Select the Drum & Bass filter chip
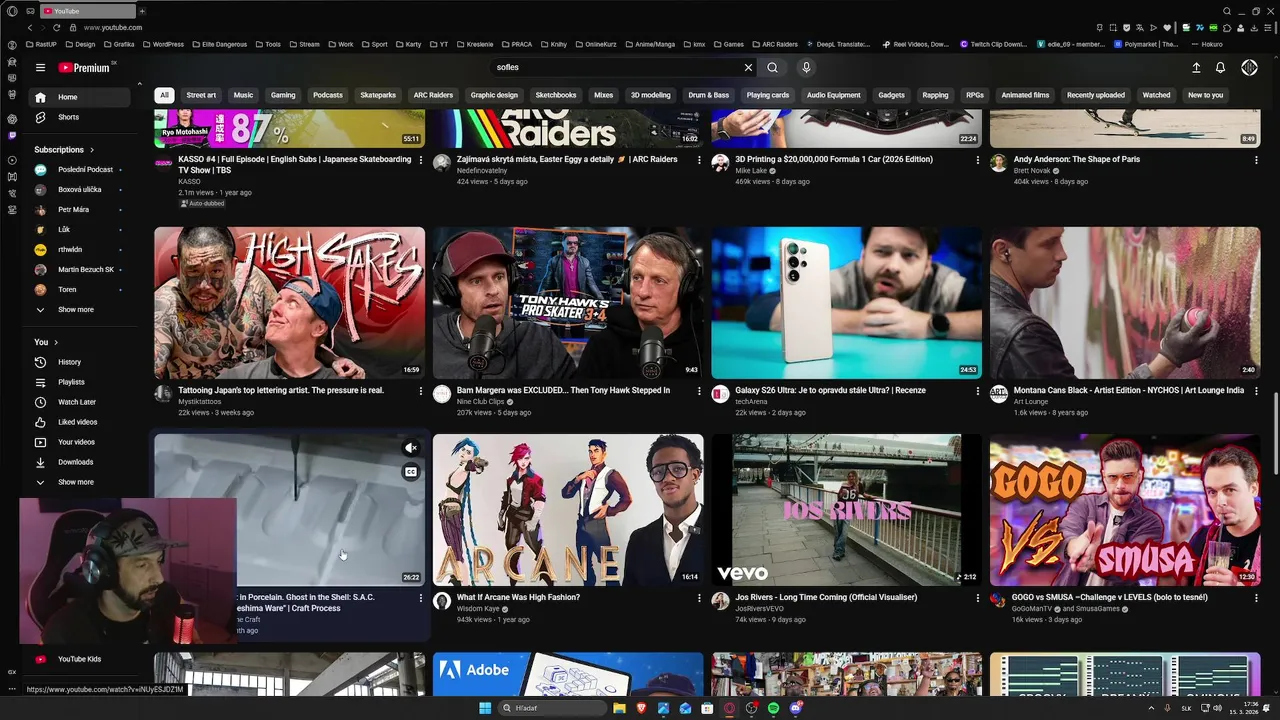 [708, 95]
